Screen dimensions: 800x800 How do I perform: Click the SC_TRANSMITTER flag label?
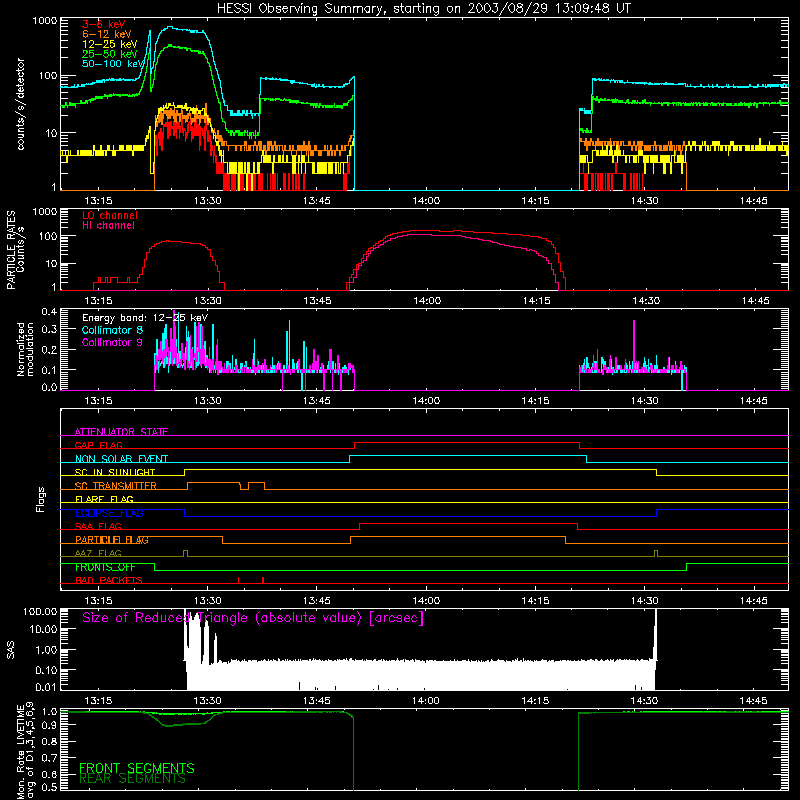[116, 486]
